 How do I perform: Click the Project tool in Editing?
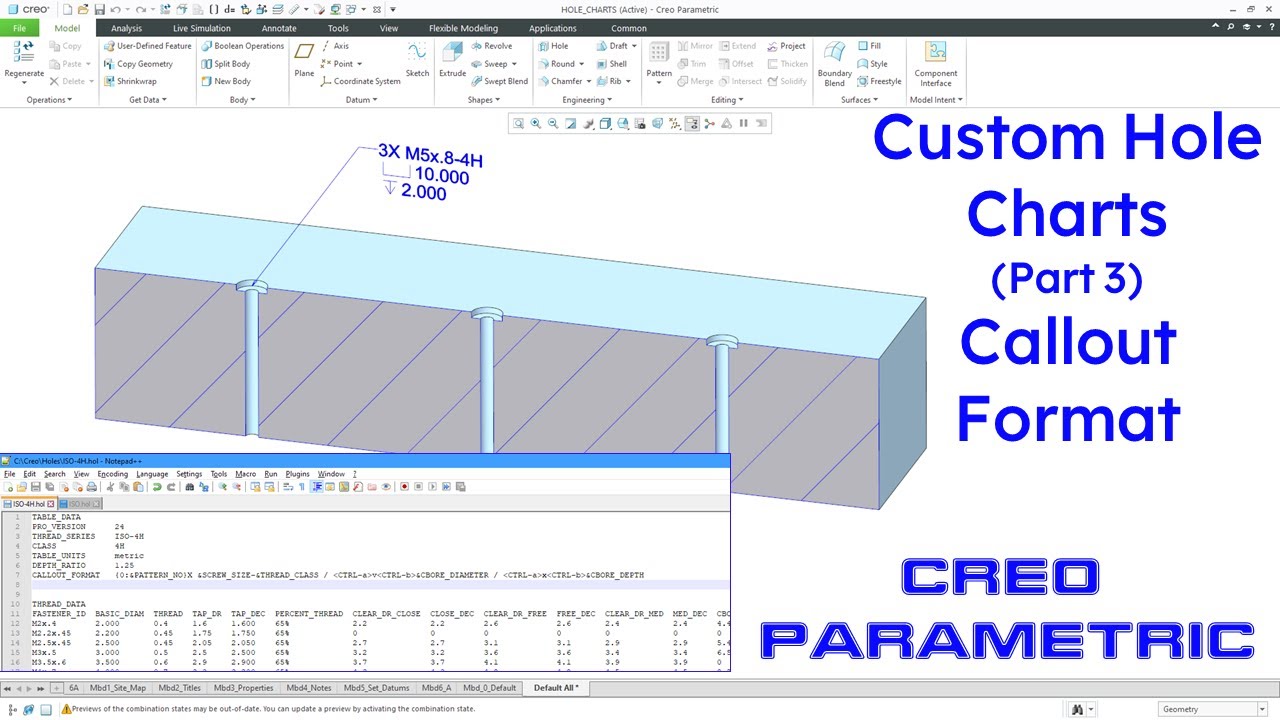coord(786,46)
